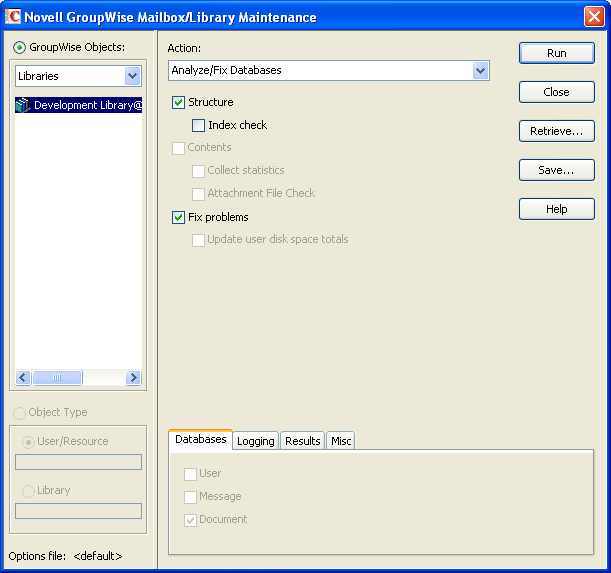Click the Retrieve... button

pos(556,131)
